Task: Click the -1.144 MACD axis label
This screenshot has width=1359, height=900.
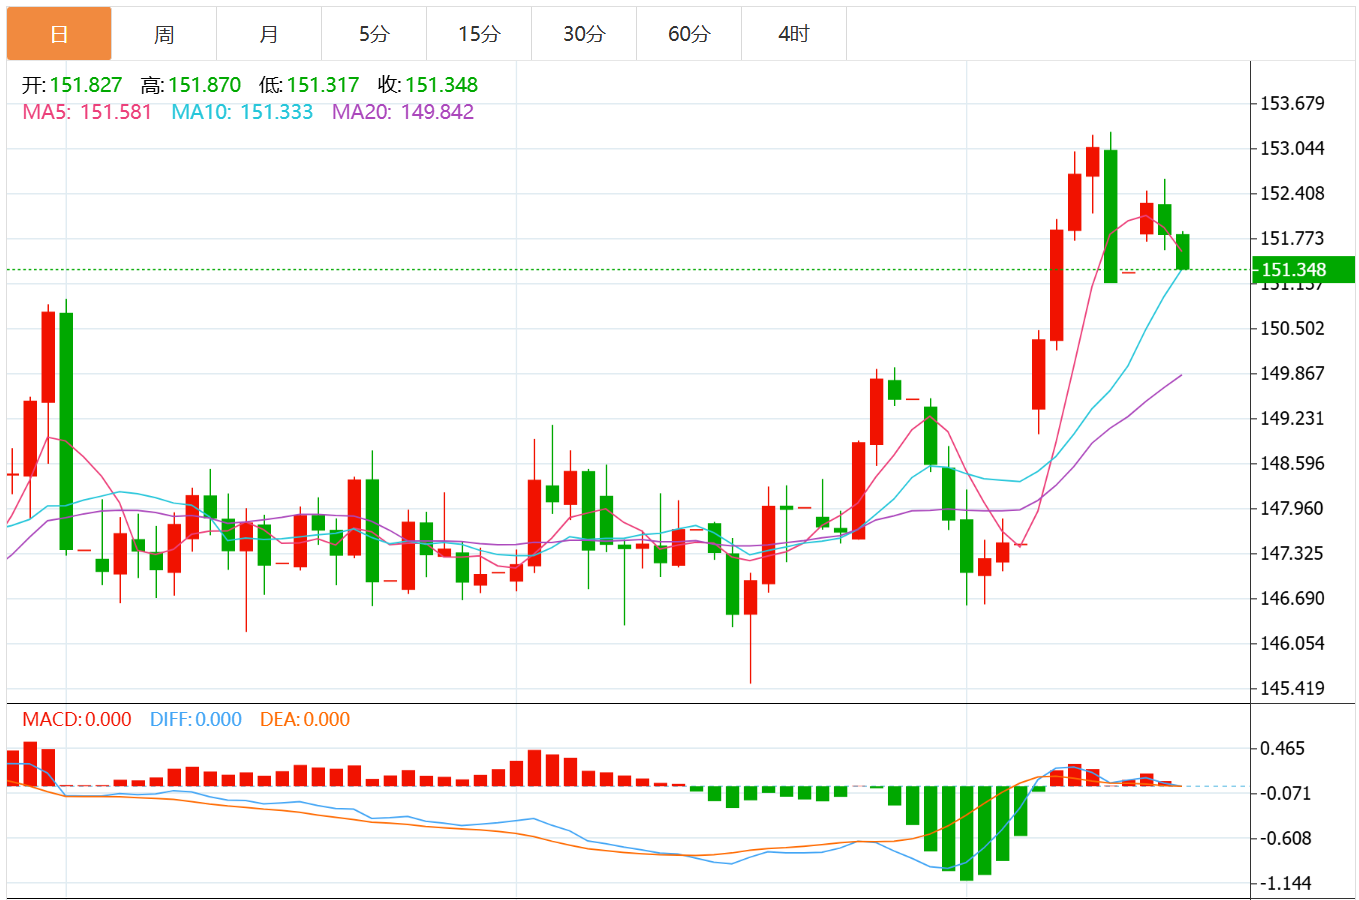Action: tap(1284, 883)
